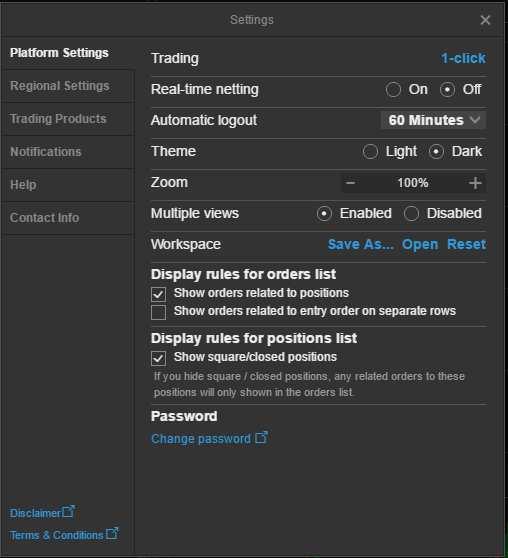Close the Settings dialog with X icon
Viewport: 508px width, 558px height.
pos(485,20)
